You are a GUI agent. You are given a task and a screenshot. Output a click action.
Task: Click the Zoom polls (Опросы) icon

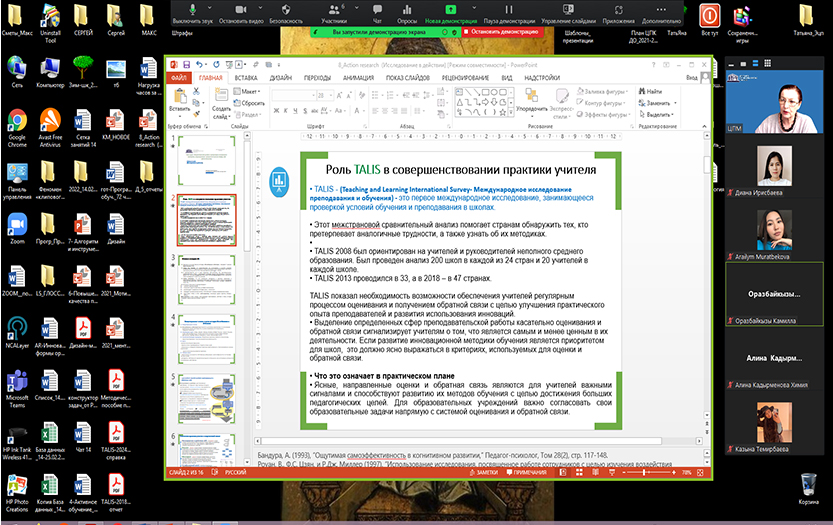click(x=407, y=10)
